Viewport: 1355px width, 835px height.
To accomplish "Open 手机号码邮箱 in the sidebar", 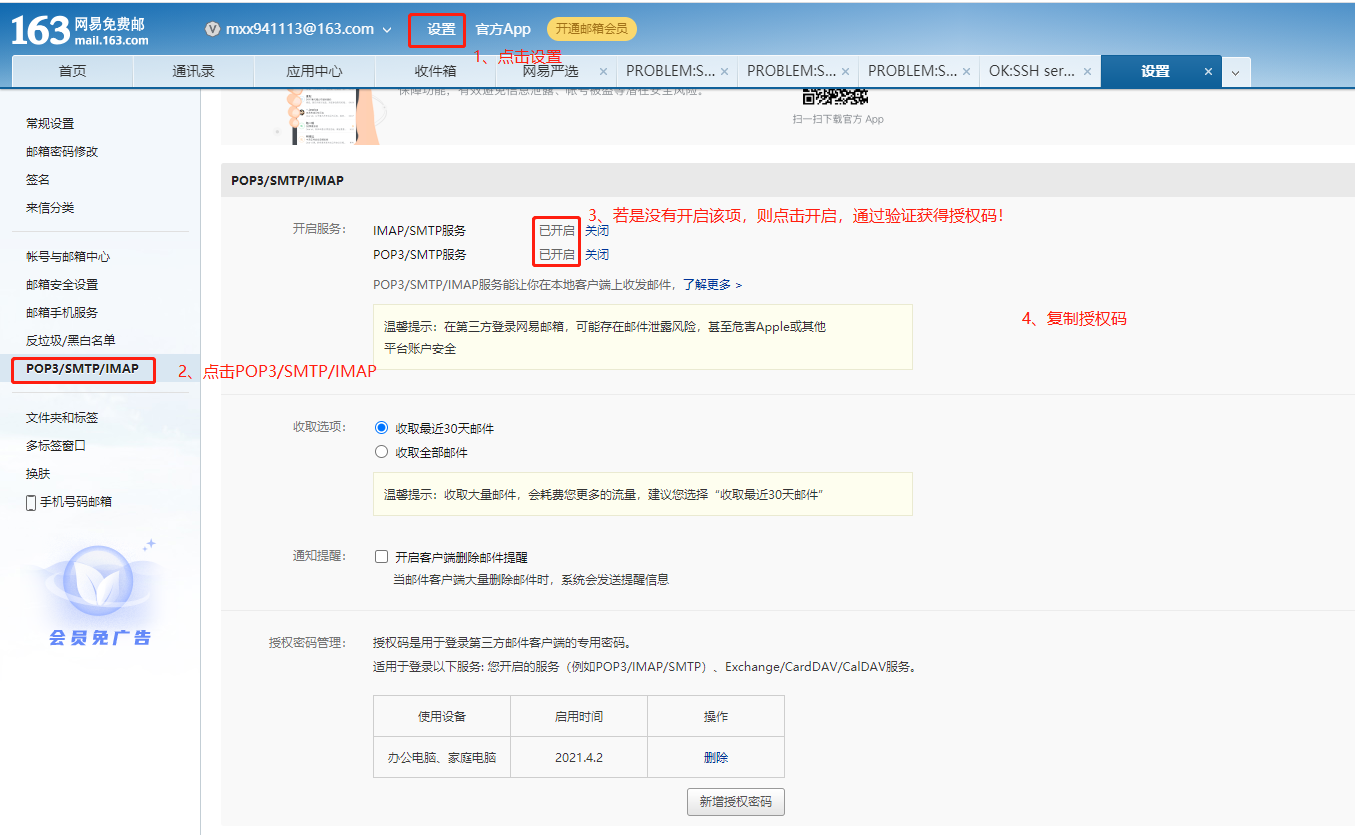I will tap(76, 502).
